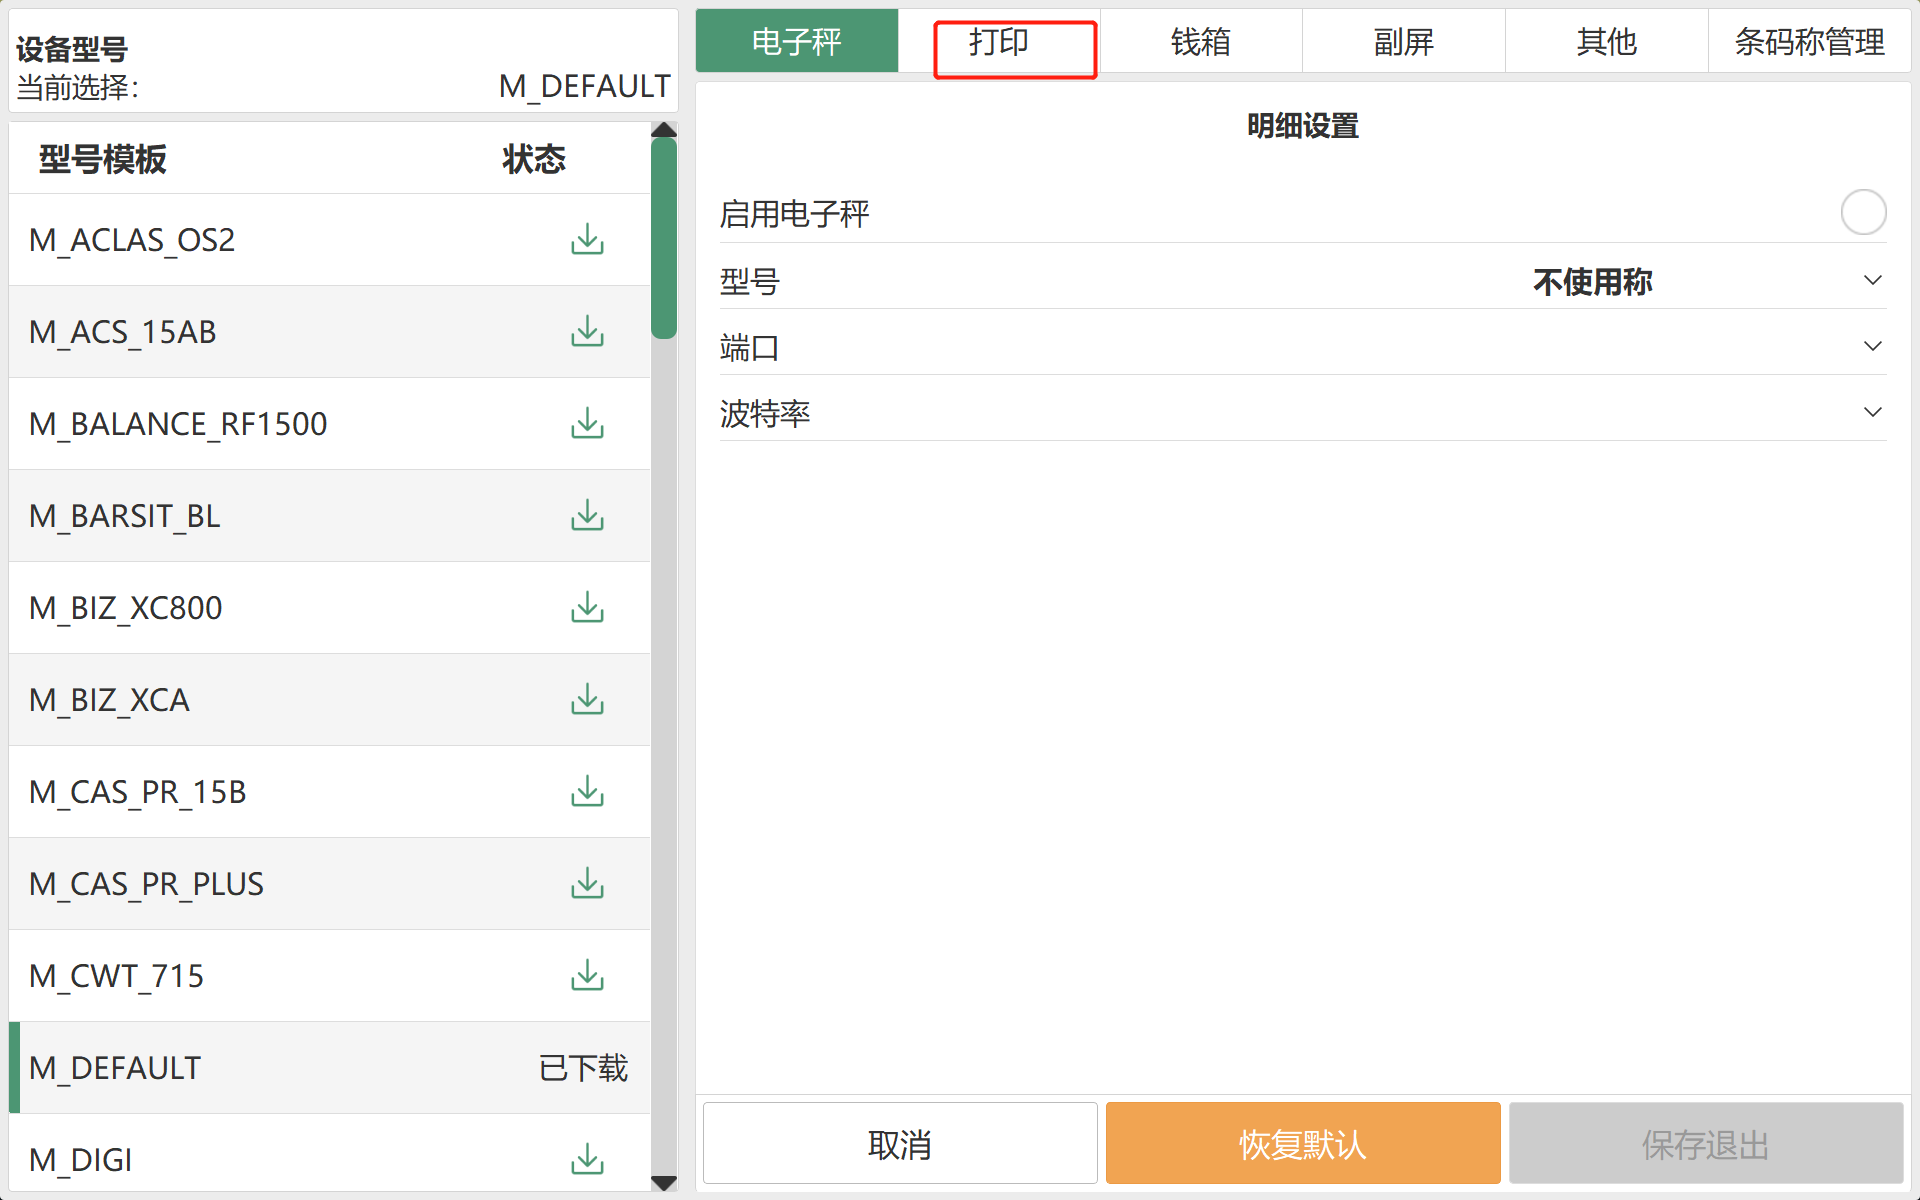
Task: Download the M_ACLAS_OS2 template
Action: pyautogui.click(x=587, y=240)
